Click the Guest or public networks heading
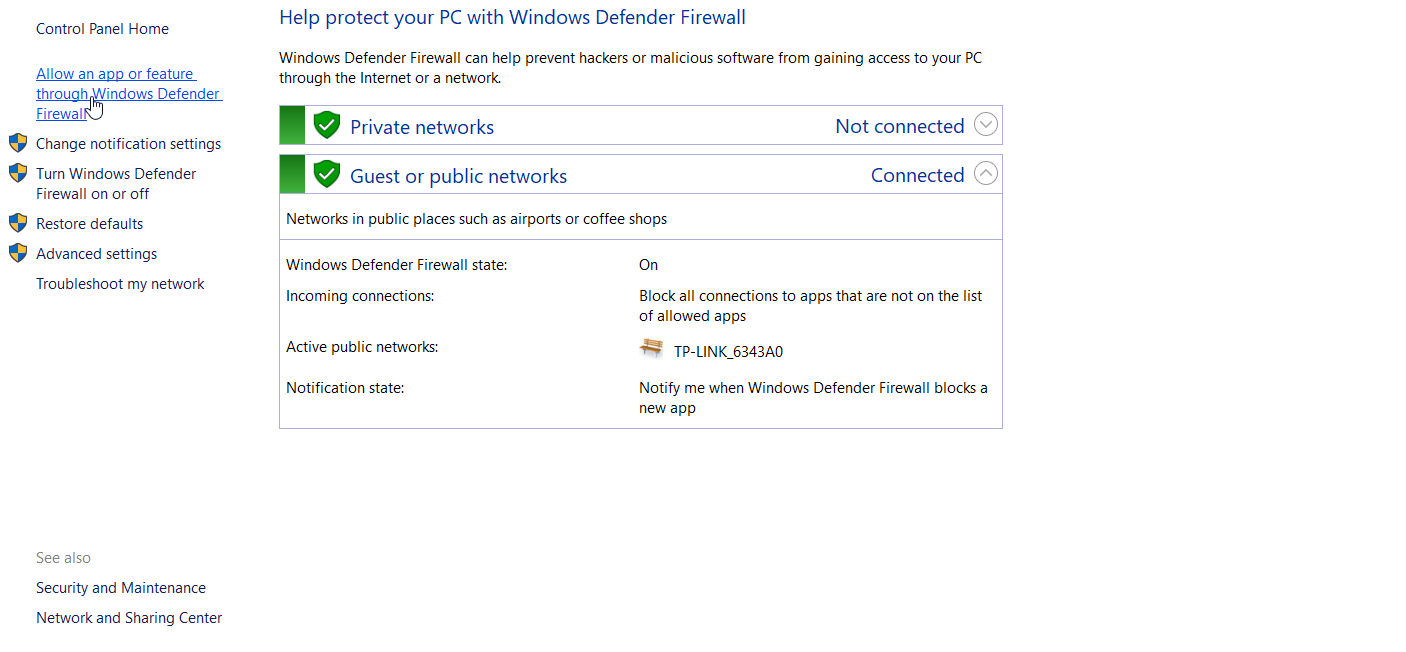Viewport: 1406px width, 652px height. point(458,176)
